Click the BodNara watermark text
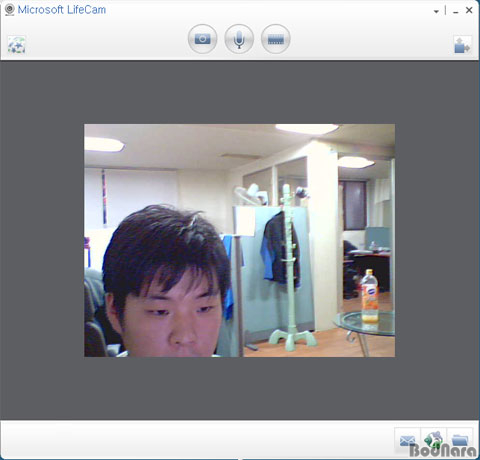Viewport: 480px width, 460px height. 443,450
